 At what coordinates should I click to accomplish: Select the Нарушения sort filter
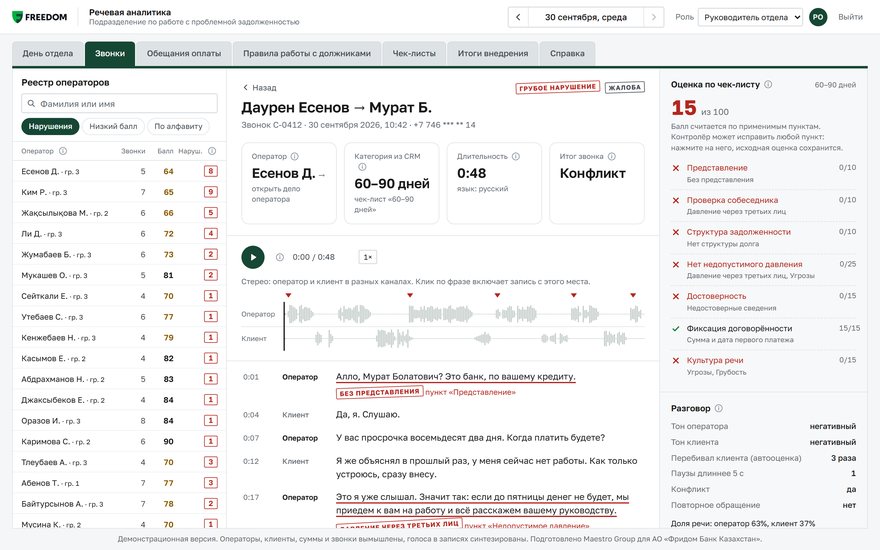pos(50,126)
